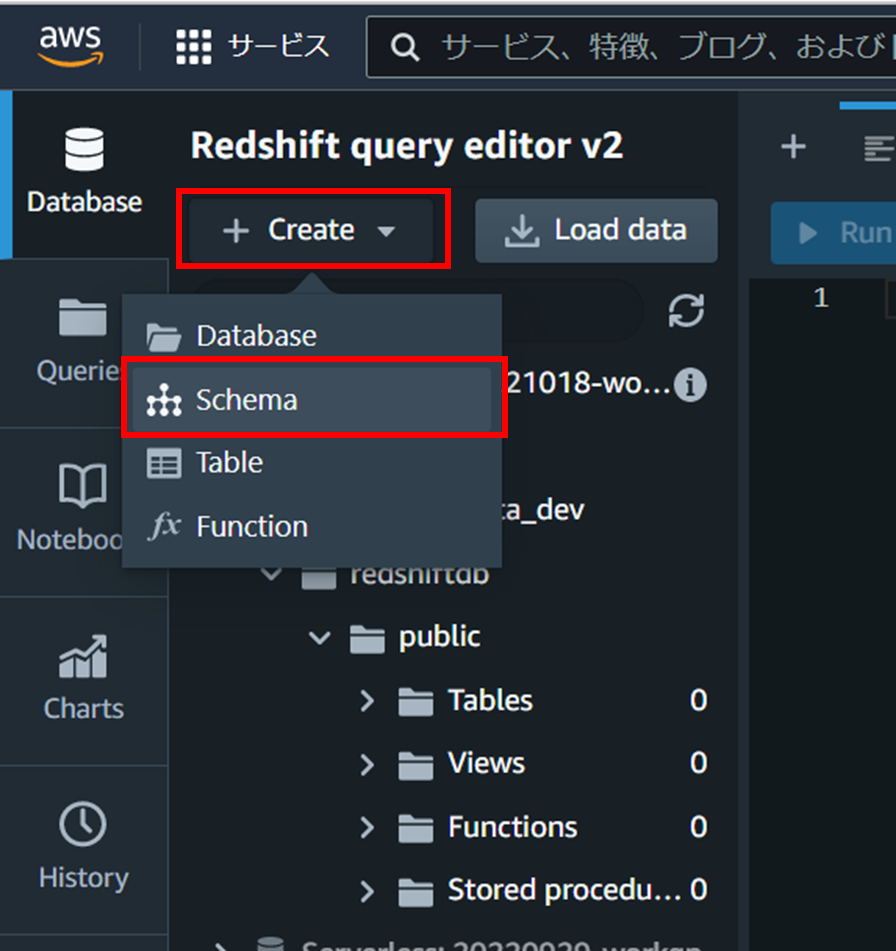The height and width of the screenshot is (951, 896).
Task: Click the Function menu fx icon
Action: point(164,526)
